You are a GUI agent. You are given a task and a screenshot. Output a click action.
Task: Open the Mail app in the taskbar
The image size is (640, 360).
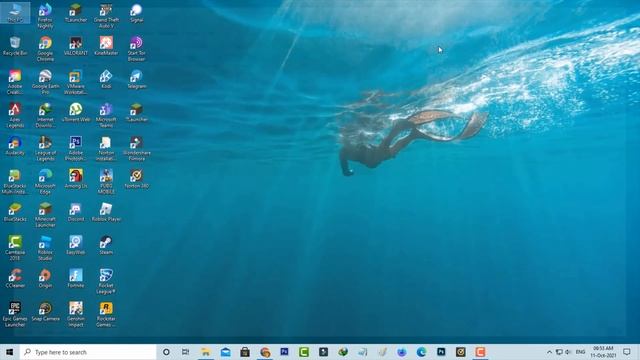225,352
